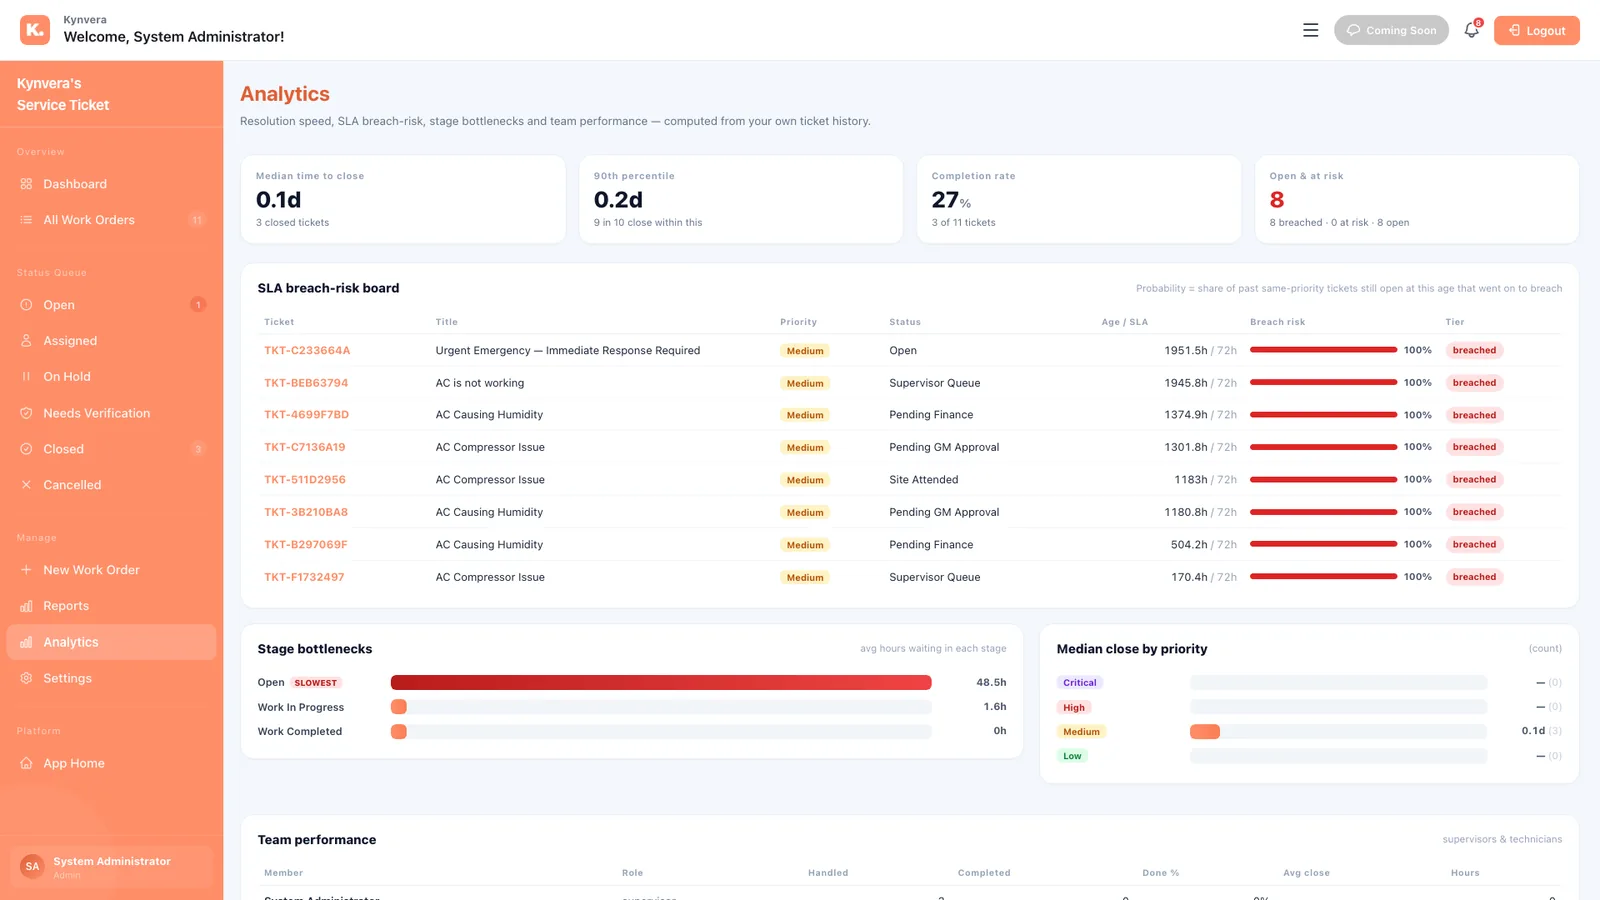Click the SA user avatar
The image size is (1600, 900).
tap(32, 866)
